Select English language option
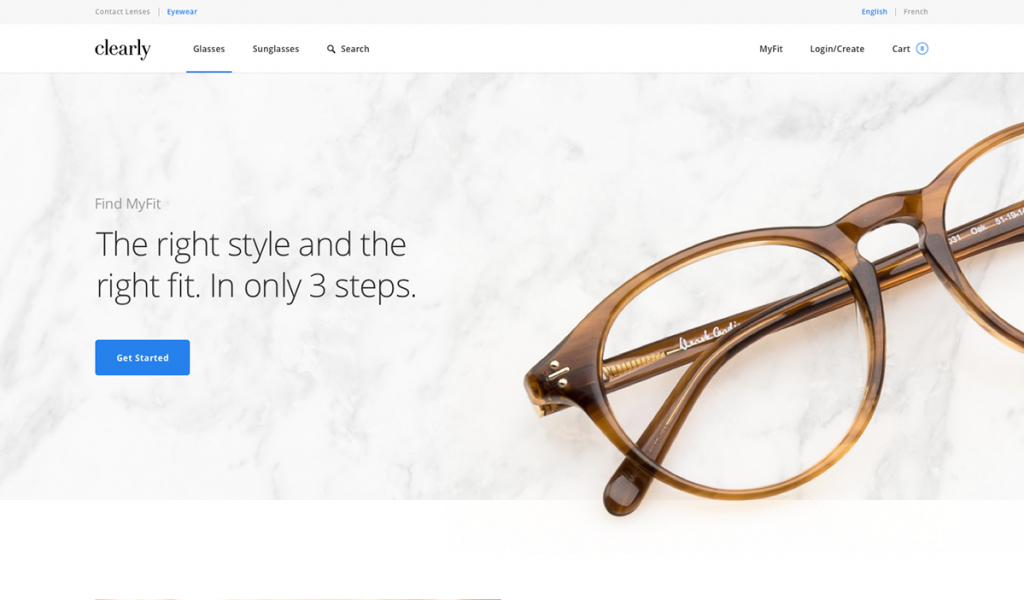The image size is (1024, 600). pos(874,12)
